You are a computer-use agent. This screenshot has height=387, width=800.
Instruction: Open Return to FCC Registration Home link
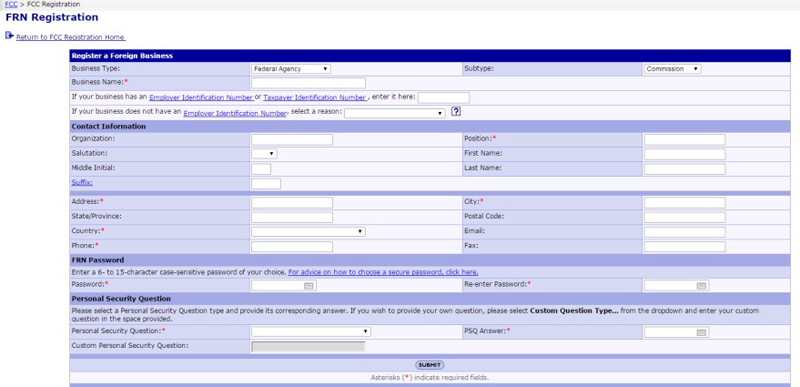[x=70, y=37]
